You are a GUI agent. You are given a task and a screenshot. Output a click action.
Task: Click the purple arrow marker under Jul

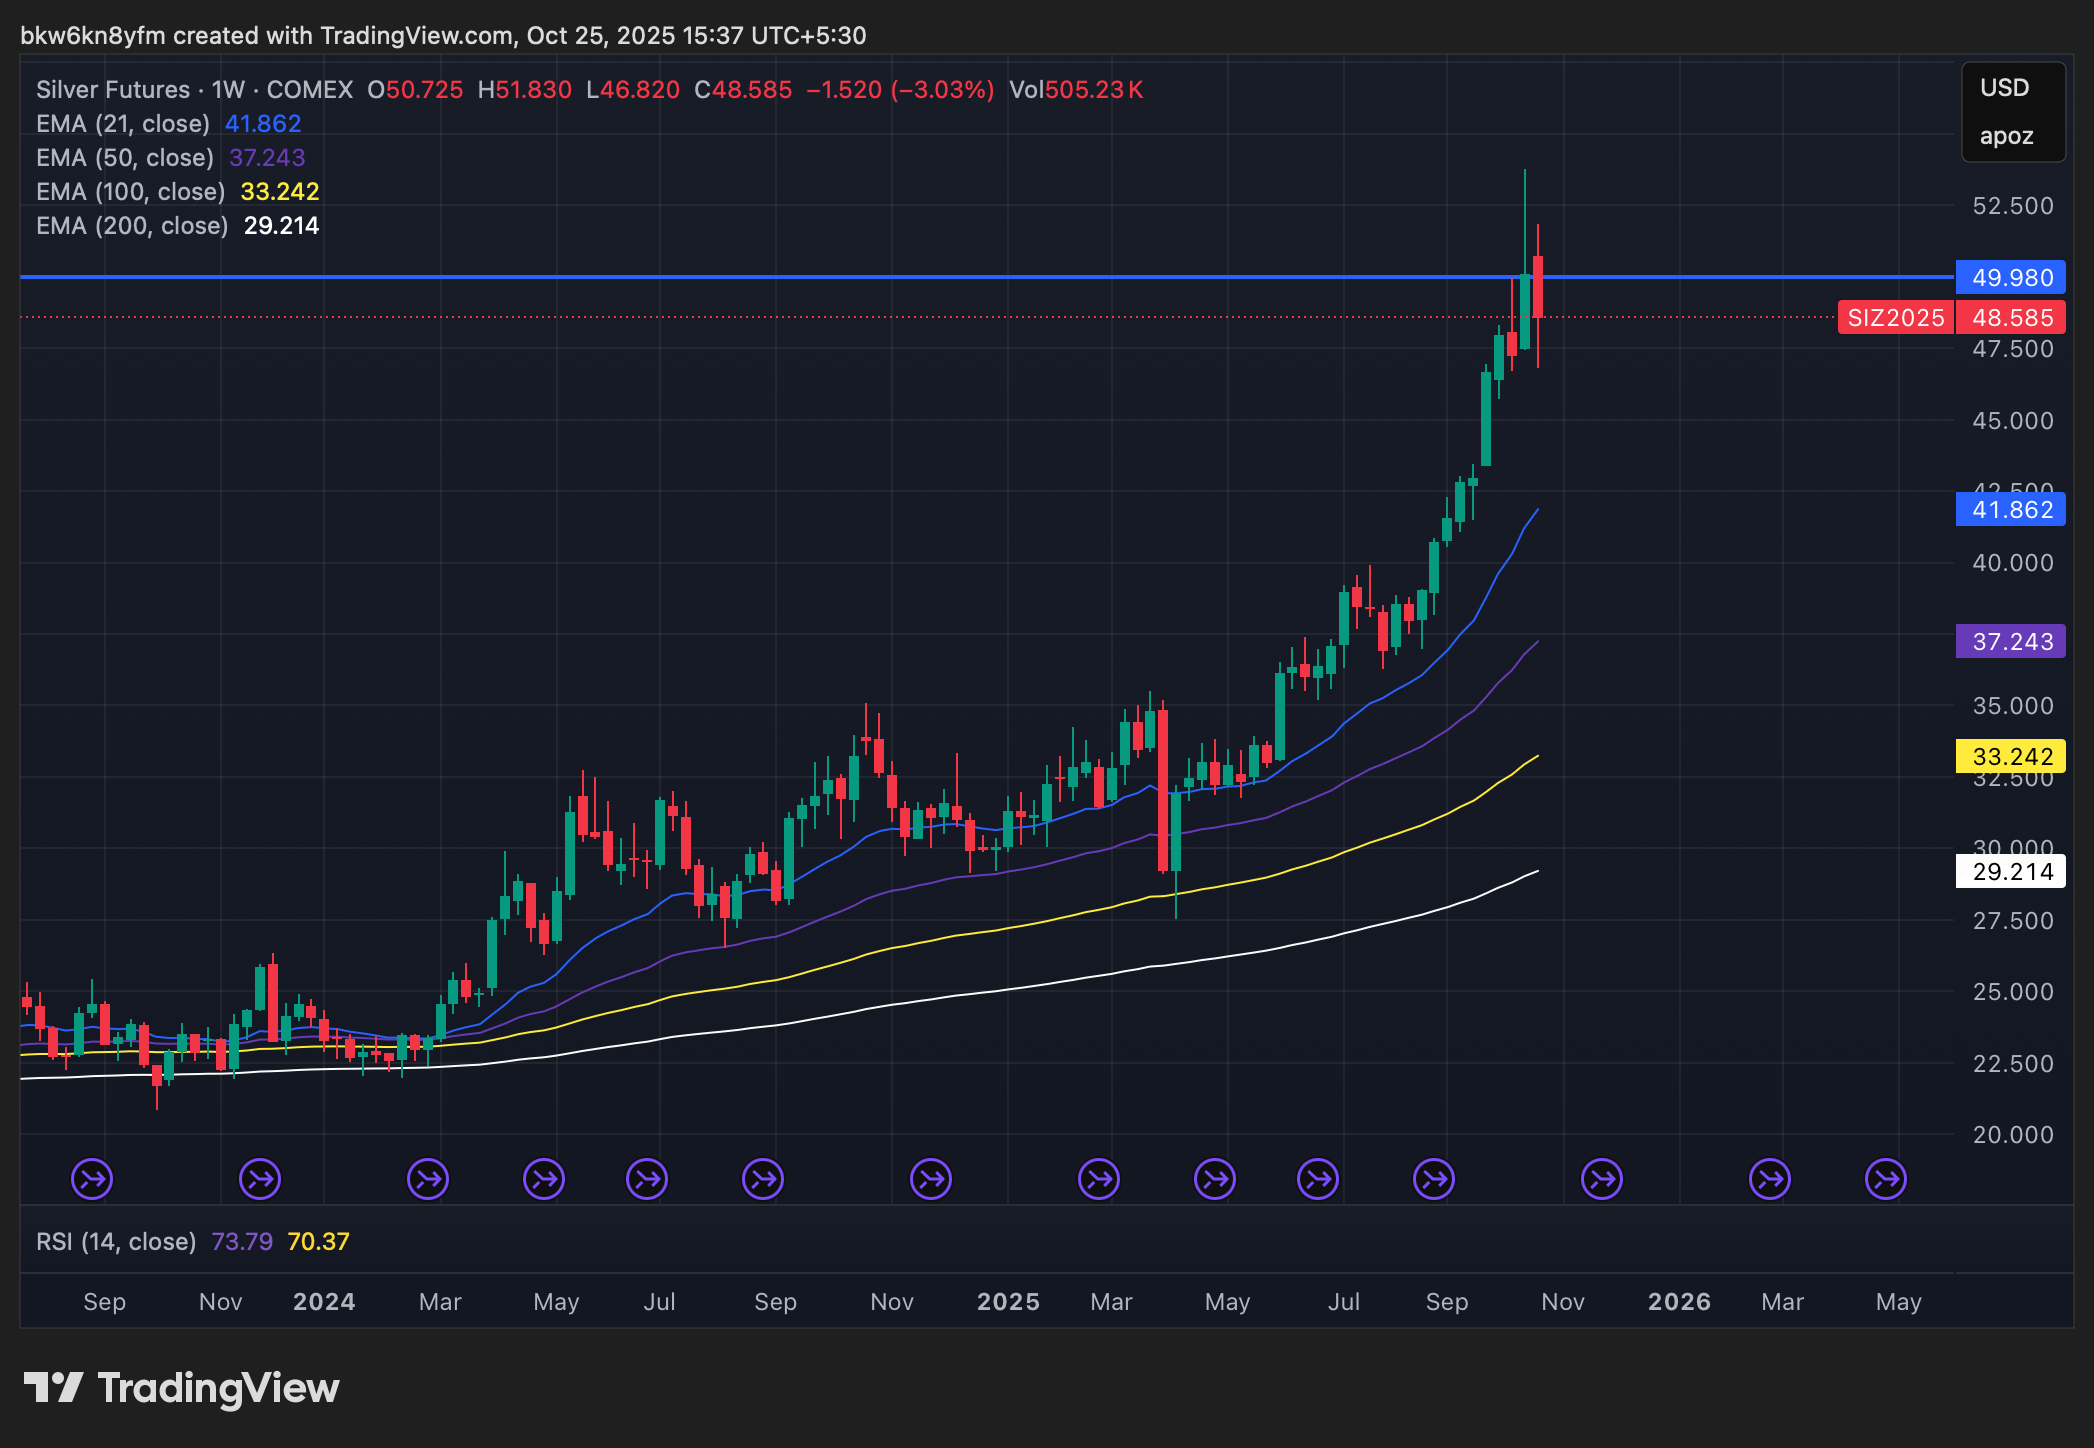[x=646, y=1179]
